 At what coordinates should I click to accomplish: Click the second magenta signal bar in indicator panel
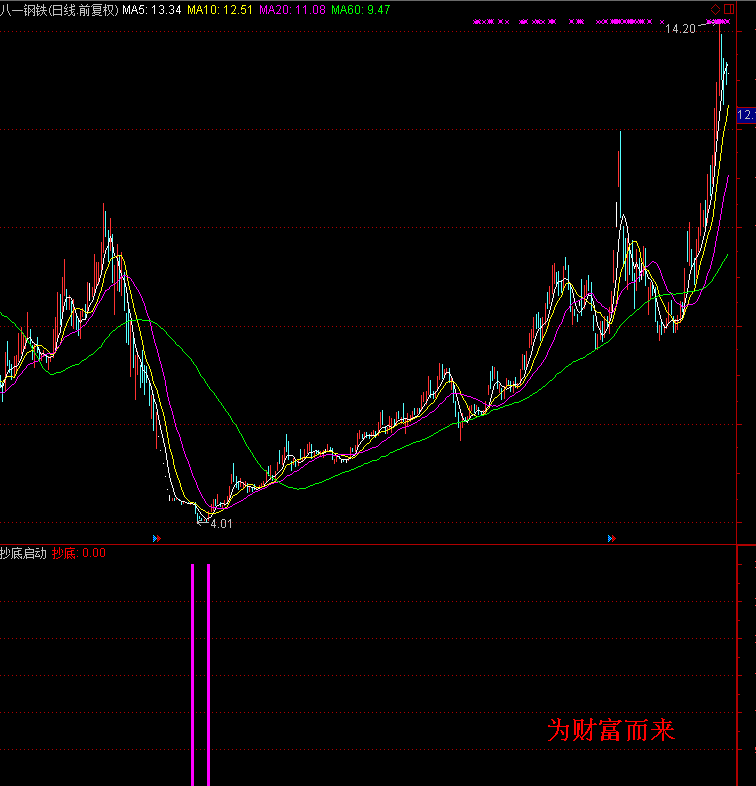coord(208,674)
